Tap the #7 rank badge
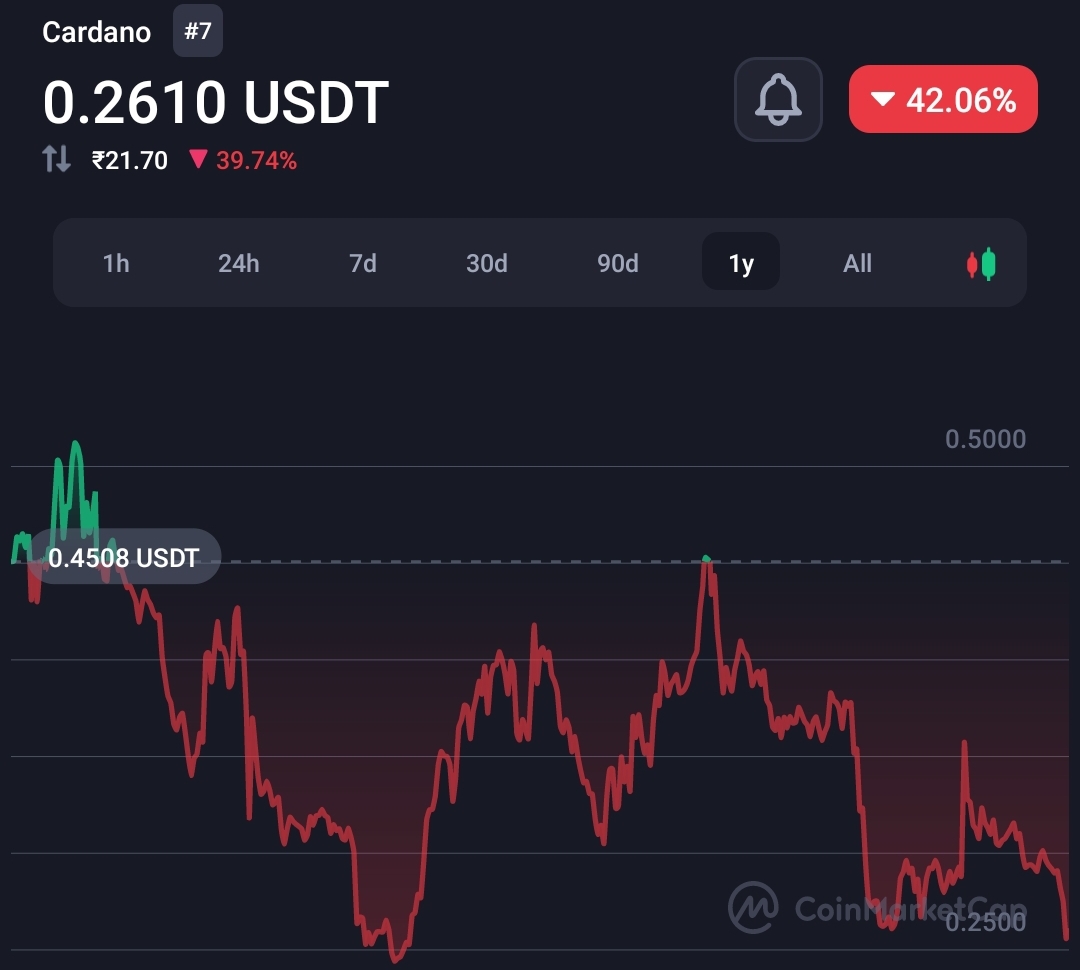The width and height of the screenshot is (1080, 970). point(198,31)
